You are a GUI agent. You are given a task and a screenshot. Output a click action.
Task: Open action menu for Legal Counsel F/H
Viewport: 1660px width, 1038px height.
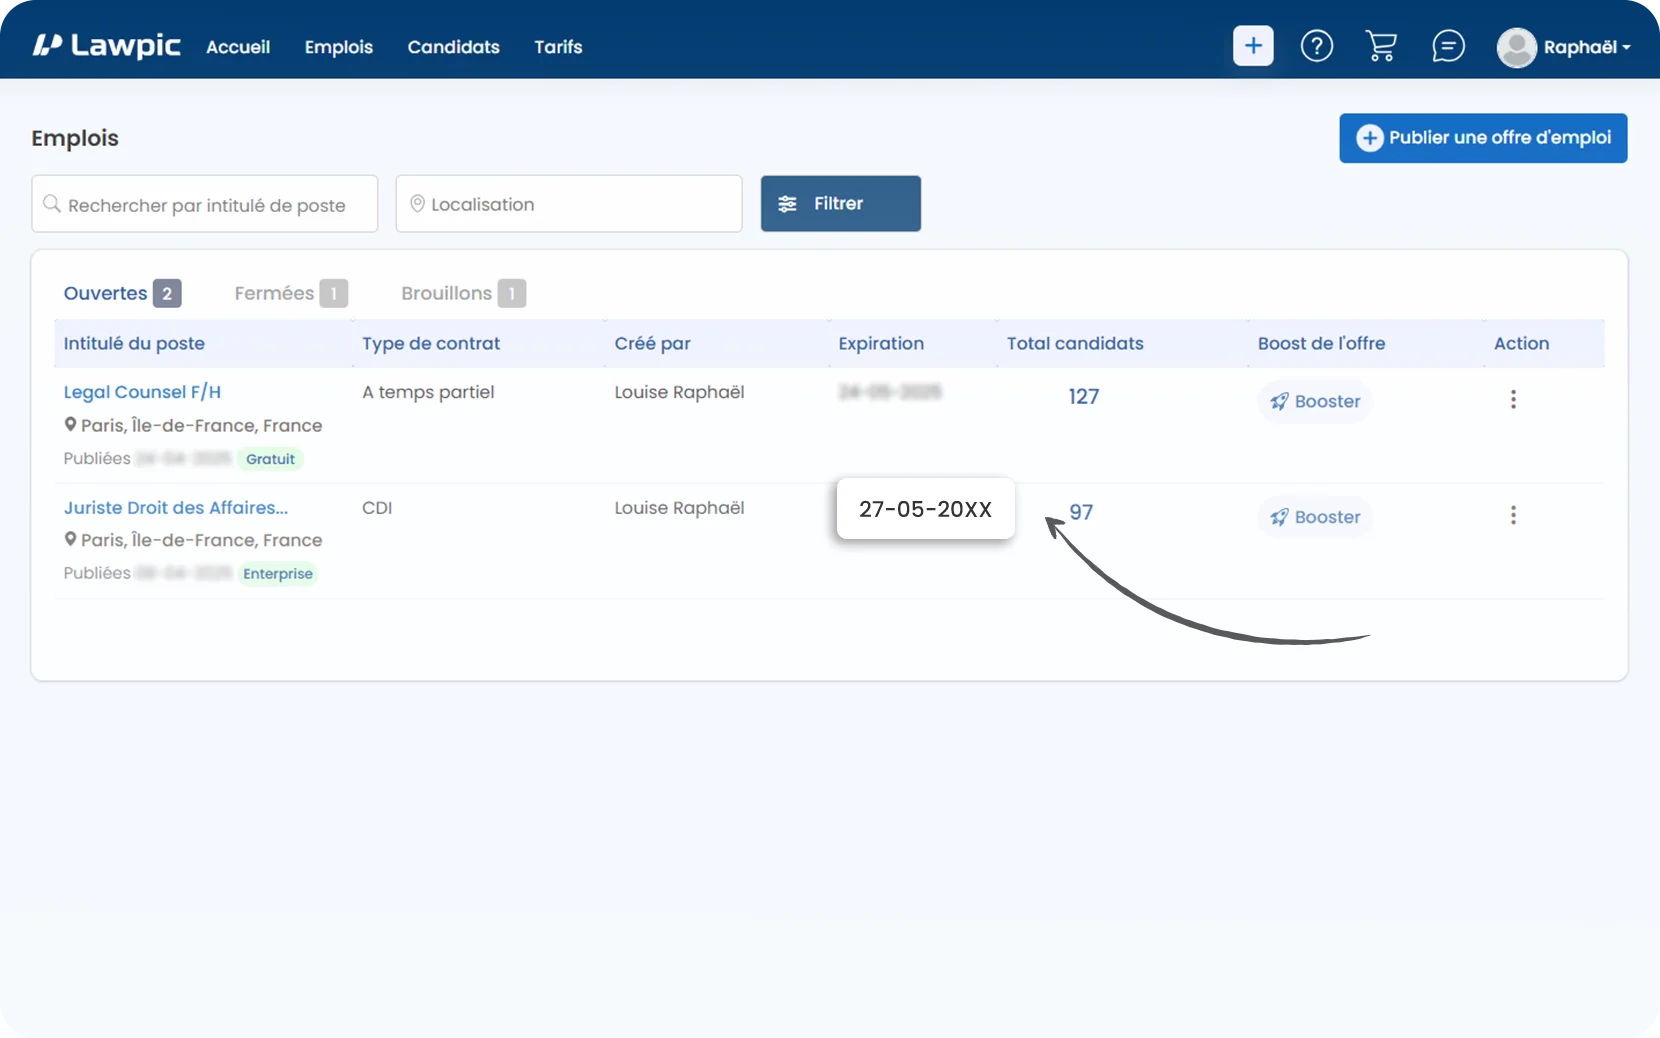(1513, 400)
